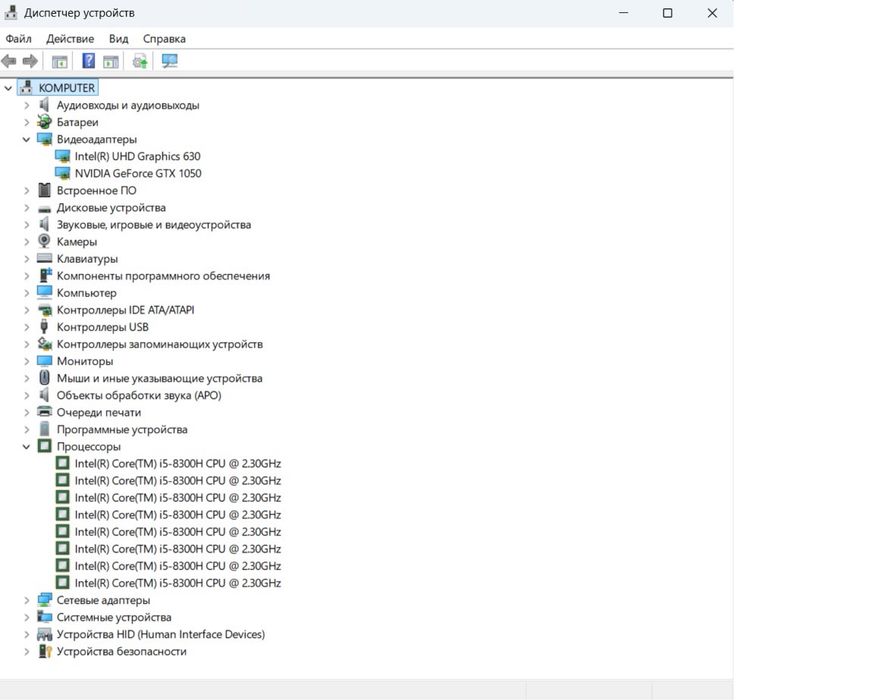Expand Контроллеры запоминающих устройств
The width and height of the screenshot is (874, 700).
[x=26, y=344]
